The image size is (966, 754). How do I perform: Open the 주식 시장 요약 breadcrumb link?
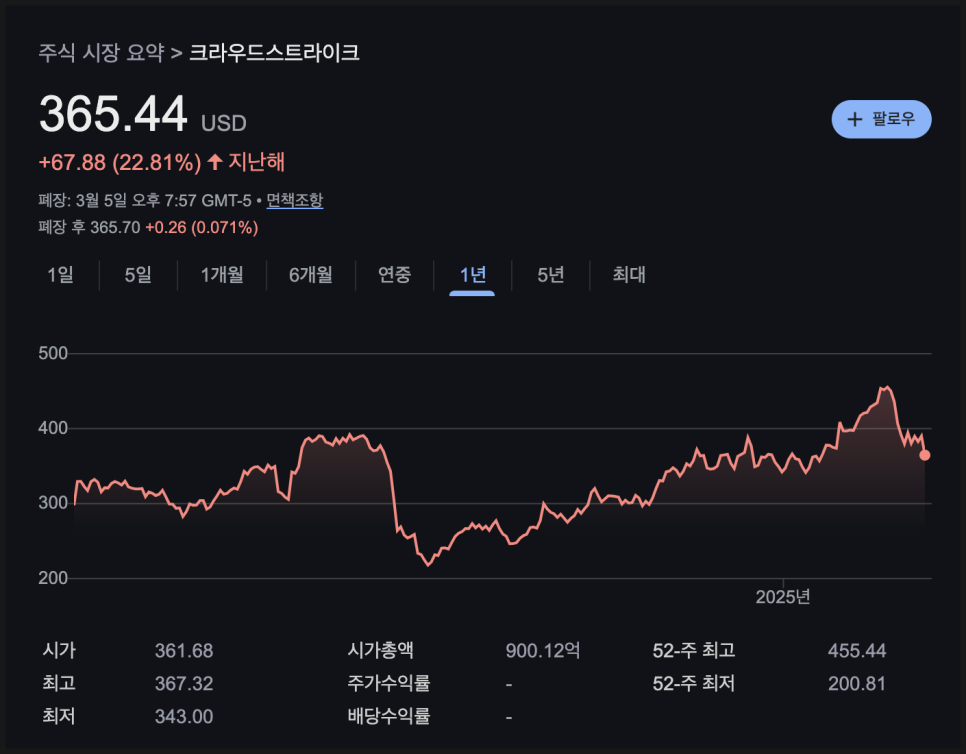102,52
